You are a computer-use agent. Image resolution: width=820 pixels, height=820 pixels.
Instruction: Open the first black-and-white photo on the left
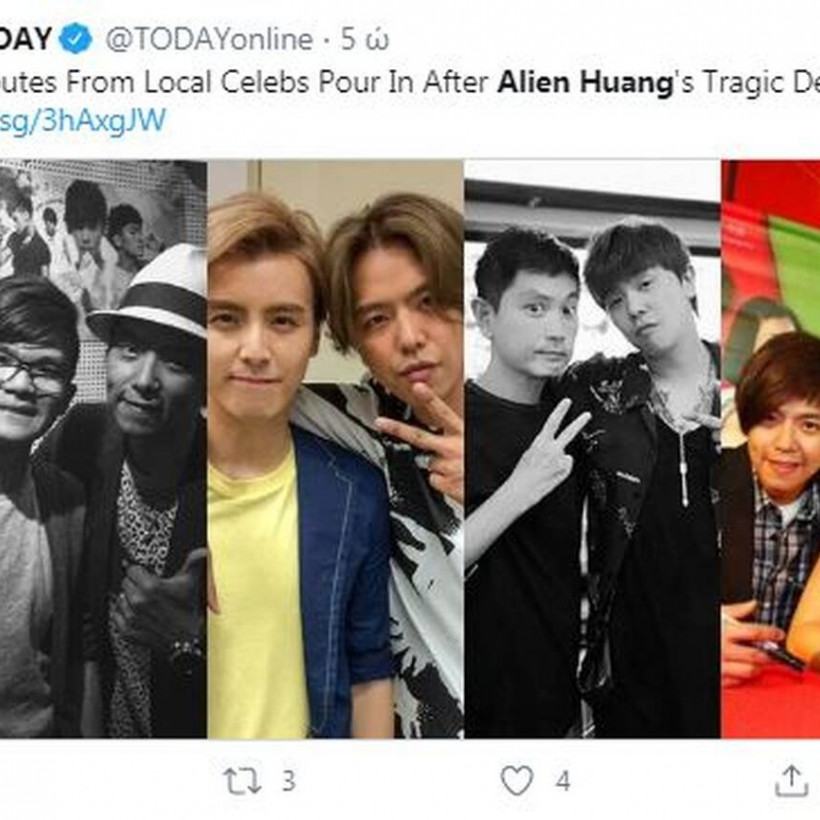103,450
